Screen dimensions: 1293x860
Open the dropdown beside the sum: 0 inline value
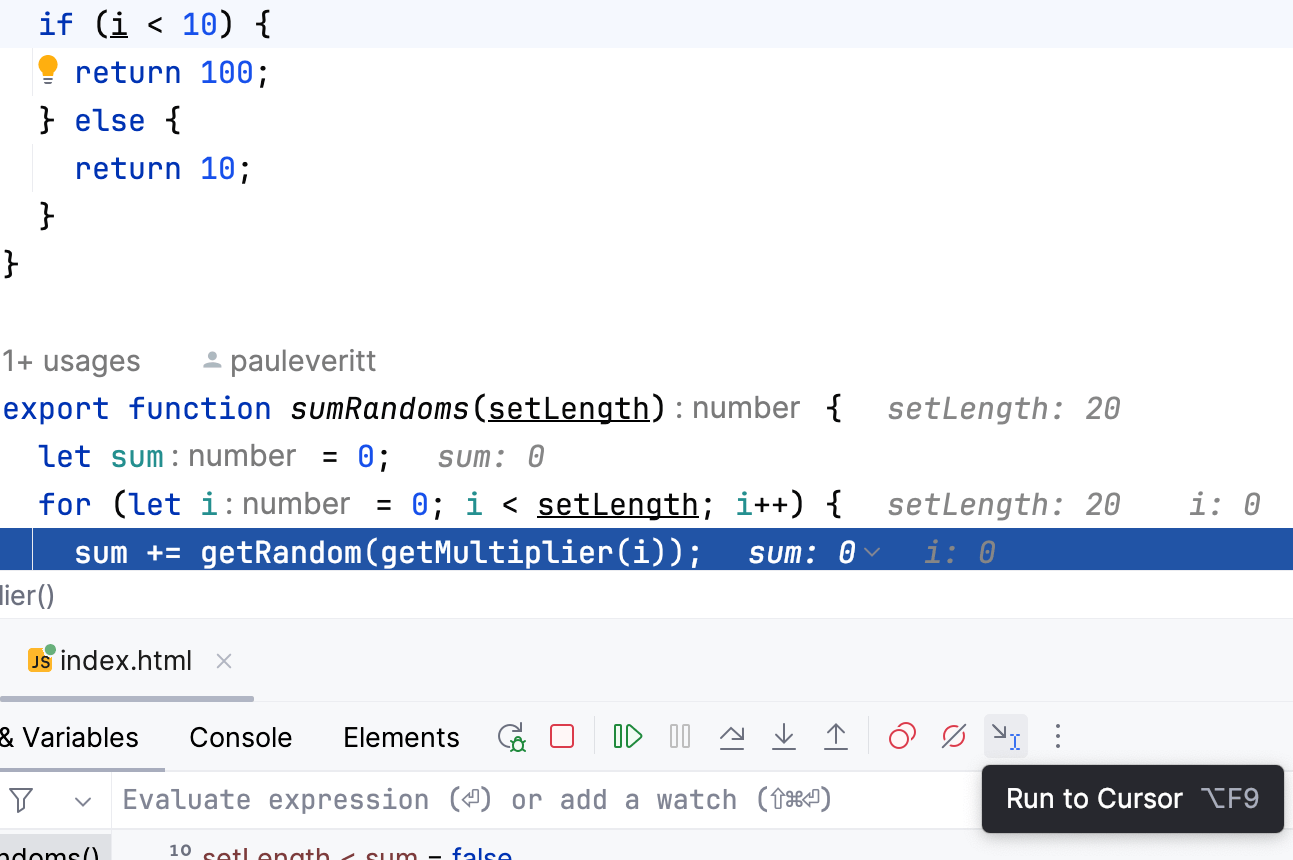click(872, 552)
